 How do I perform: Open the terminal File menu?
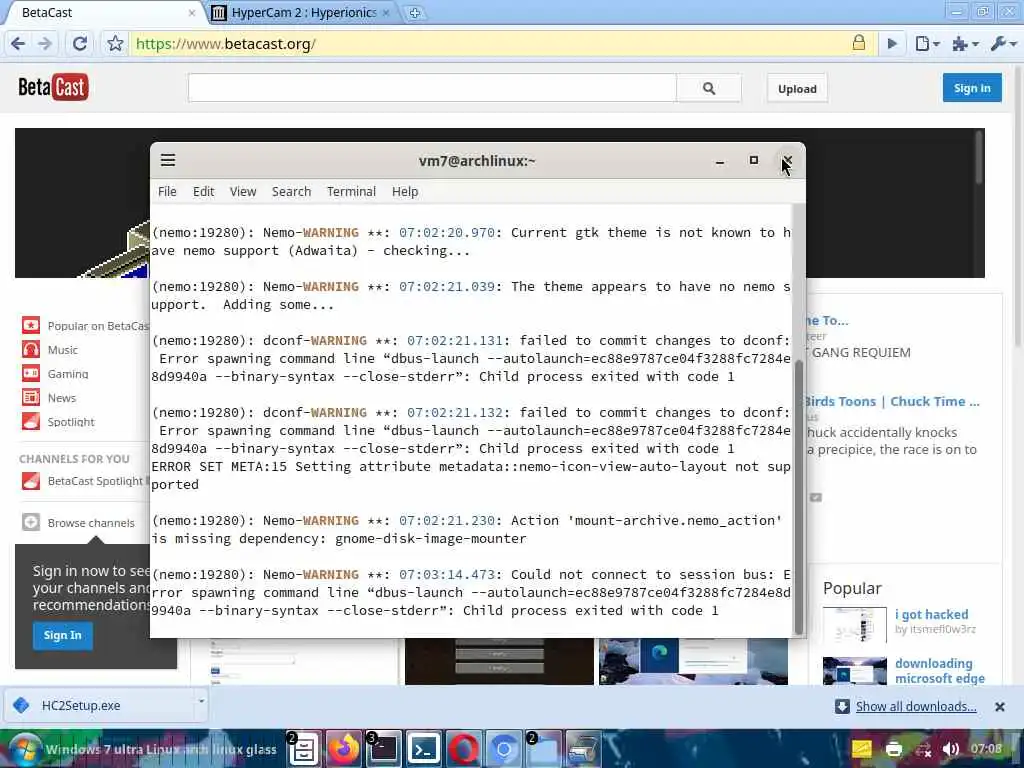167,191
